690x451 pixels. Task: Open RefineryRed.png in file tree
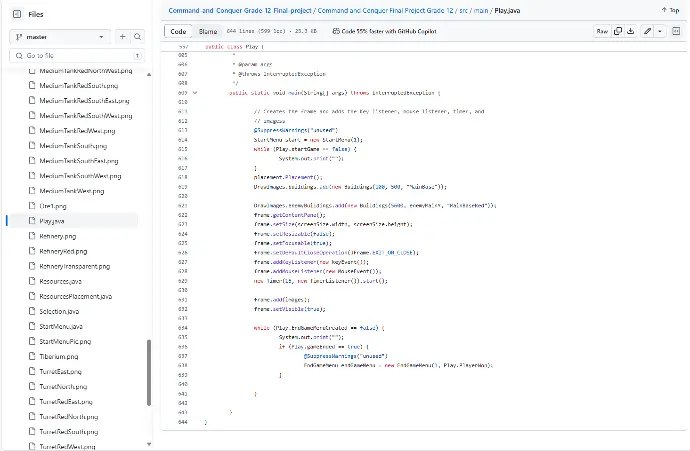[63, 251]
